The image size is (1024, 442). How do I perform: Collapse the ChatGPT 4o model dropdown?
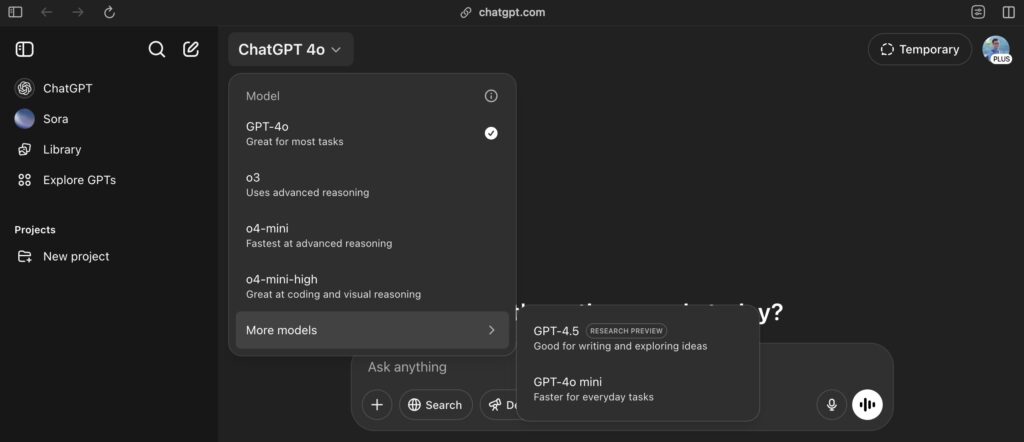tap(291, 50)
